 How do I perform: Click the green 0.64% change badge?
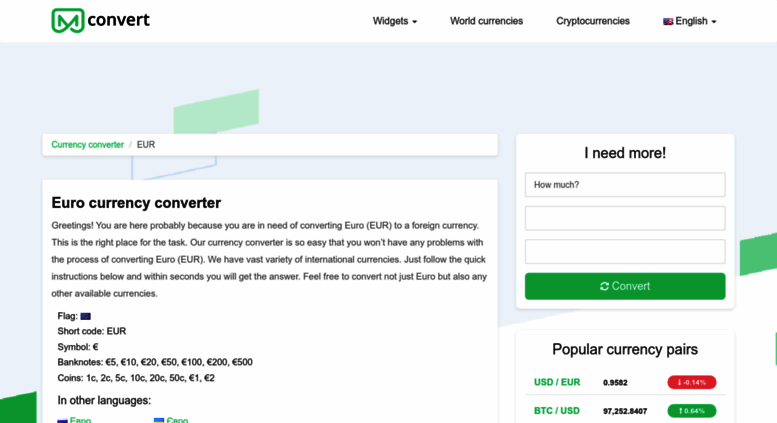point(691,411)
